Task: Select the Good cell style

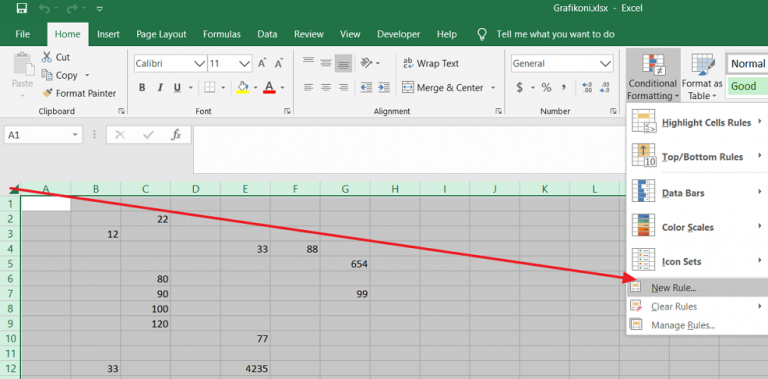Action: 747,86
